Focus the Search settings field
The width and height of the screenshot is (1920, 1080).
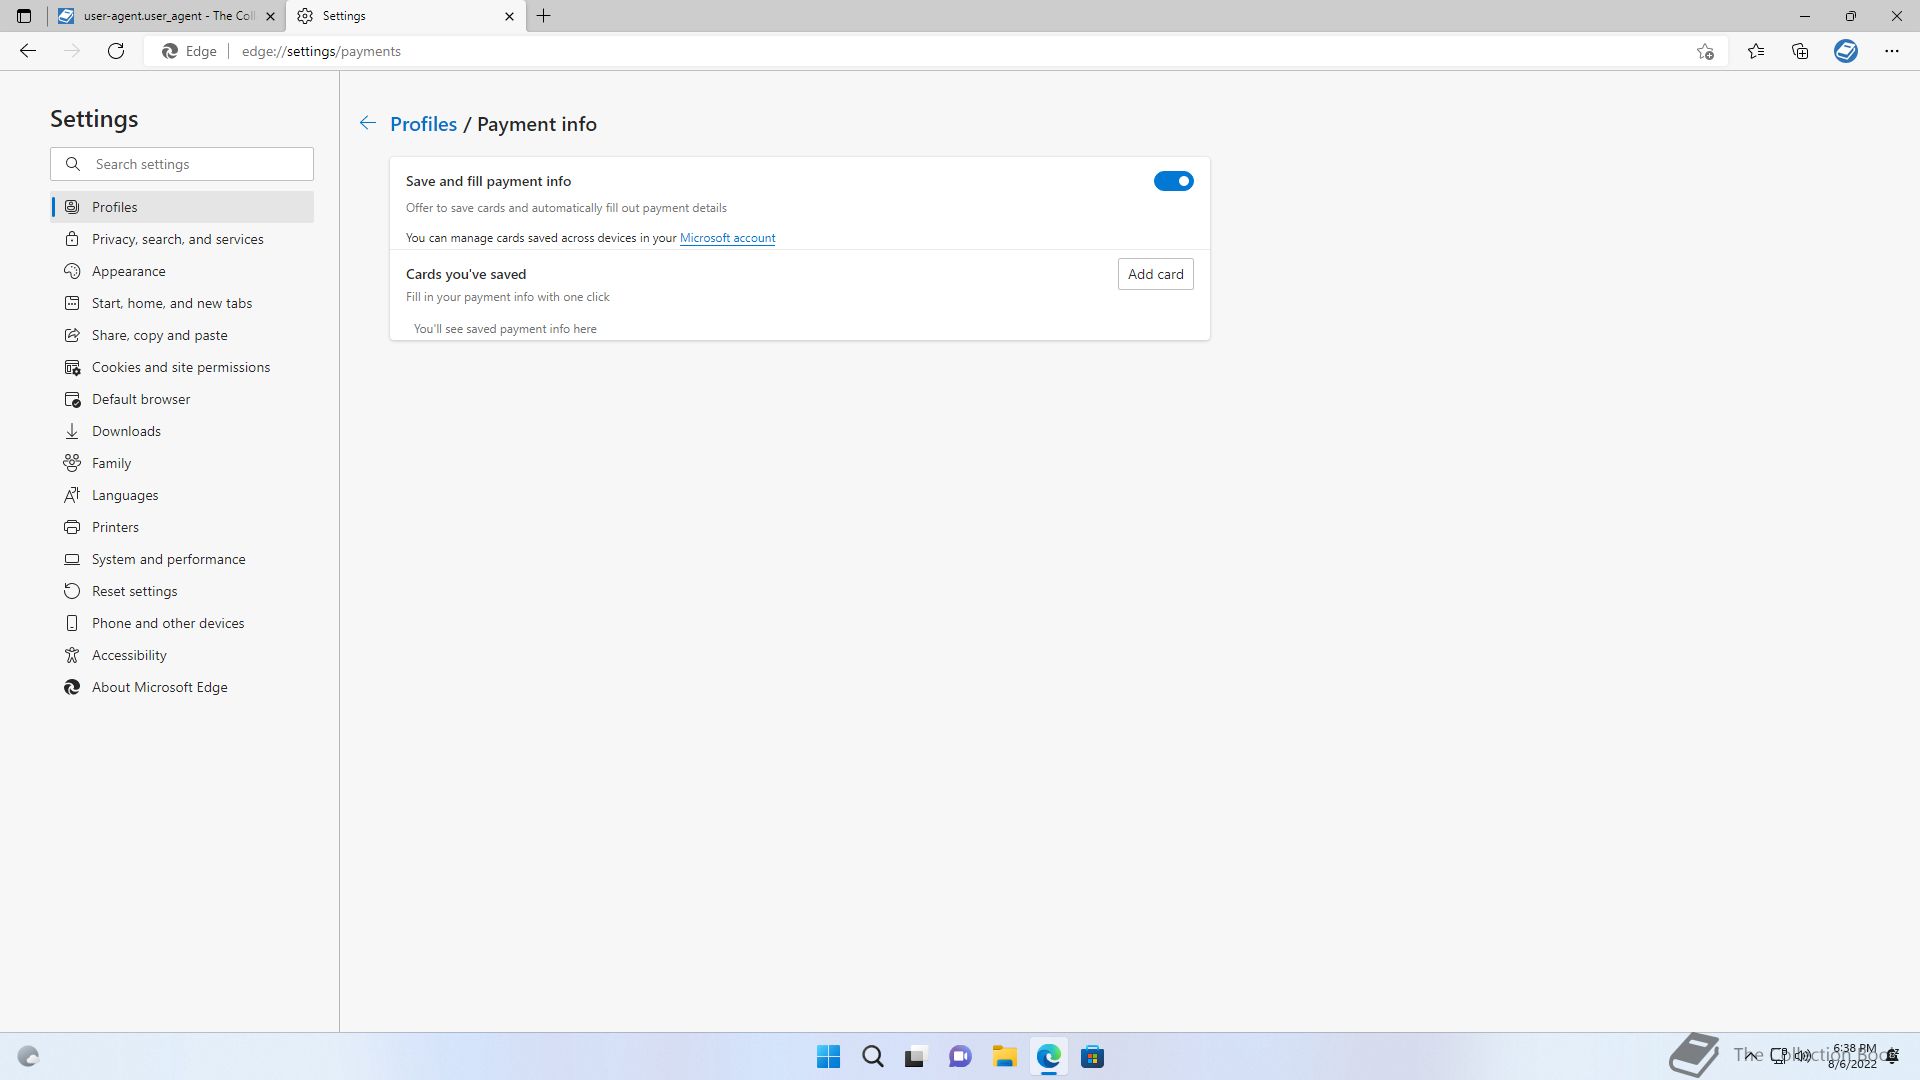coord(182,164)
